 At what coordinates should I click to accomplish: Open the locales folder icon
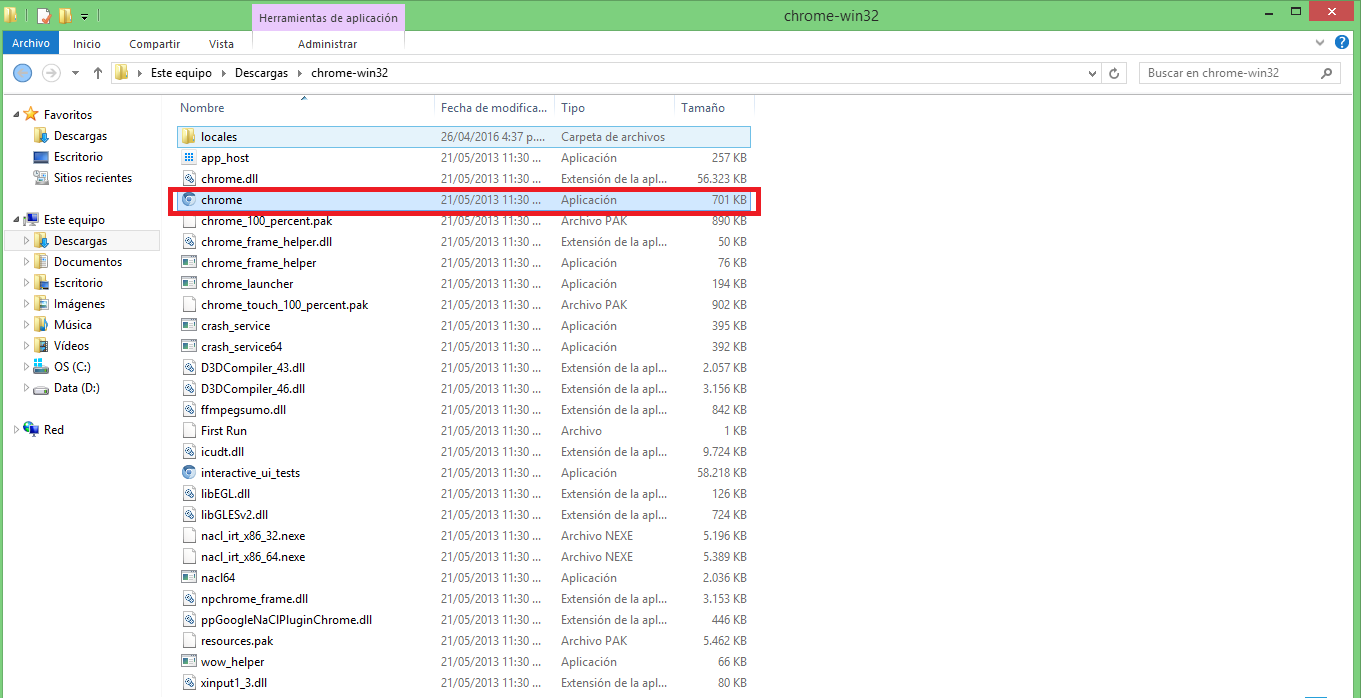[189, 137]
